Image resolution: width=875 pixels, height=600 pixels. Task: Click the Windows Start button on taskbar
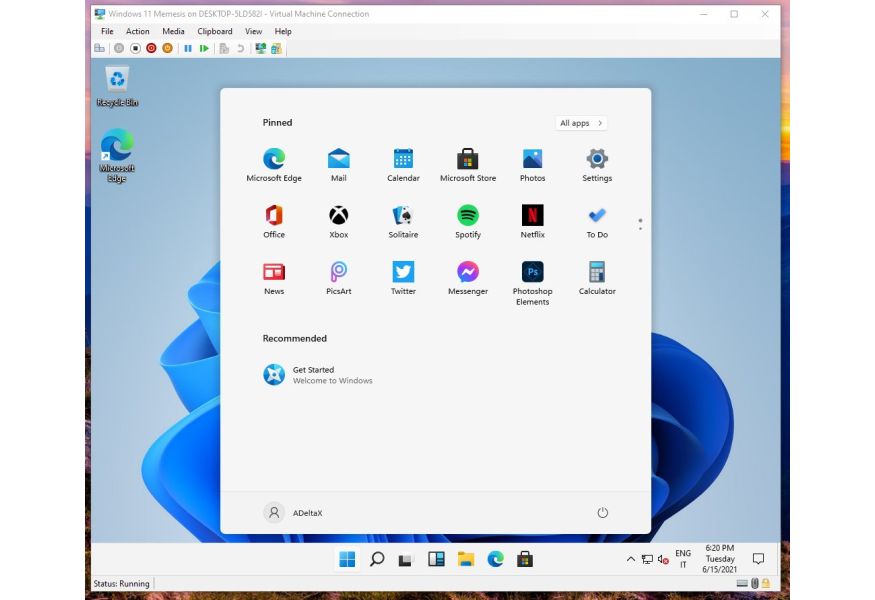coord(347,559)
